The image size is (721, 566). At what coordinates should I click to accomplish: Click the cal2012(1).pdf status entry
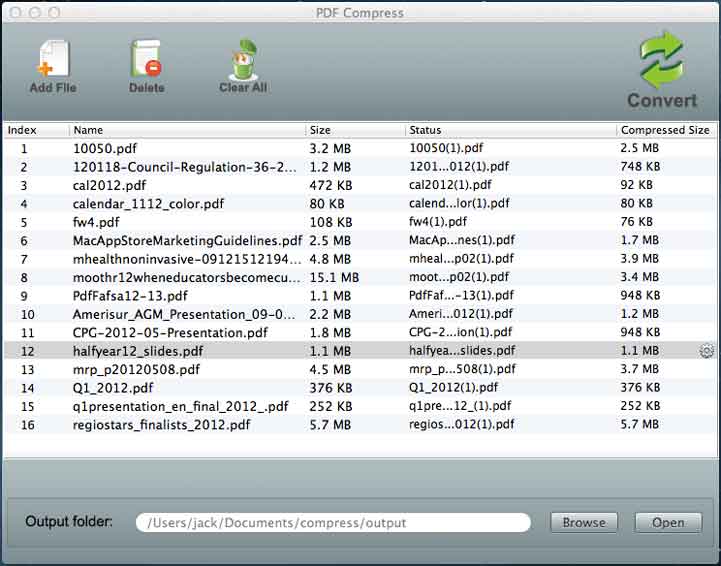pyautogui.click(x=450, y=185)
